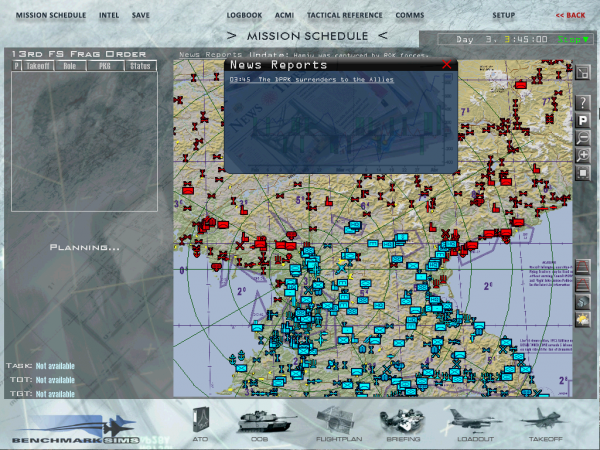600x450 pixels.
Task: Click the dark 3D block icon above weather
Action: (583, 302)
